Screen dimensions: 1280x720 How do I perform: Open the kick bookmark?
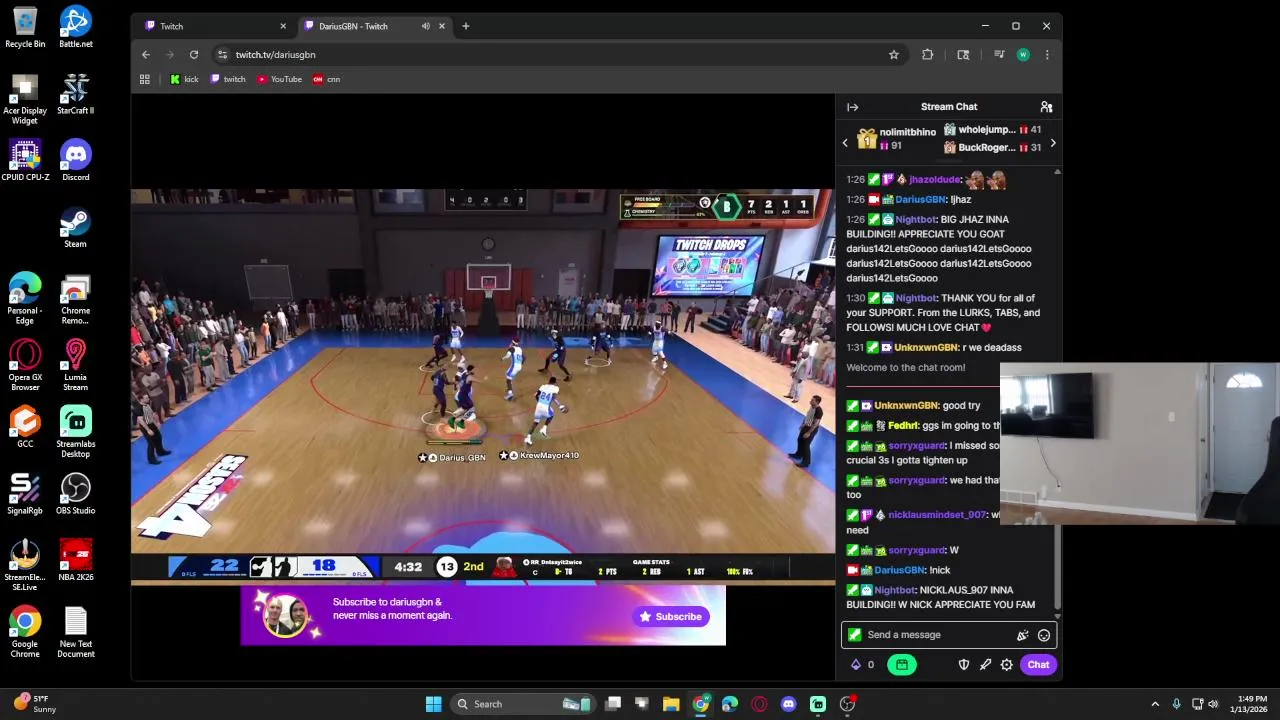(184, 79)
